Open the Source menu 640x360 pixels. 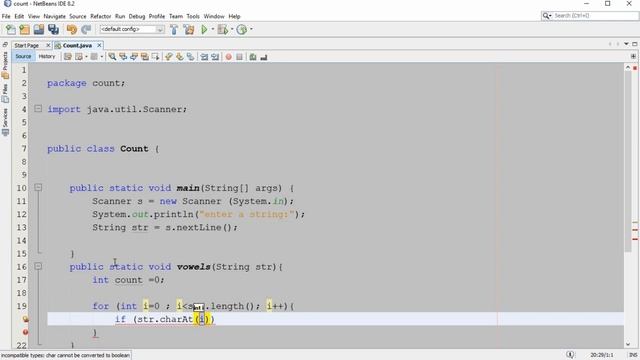click(78, 16)
